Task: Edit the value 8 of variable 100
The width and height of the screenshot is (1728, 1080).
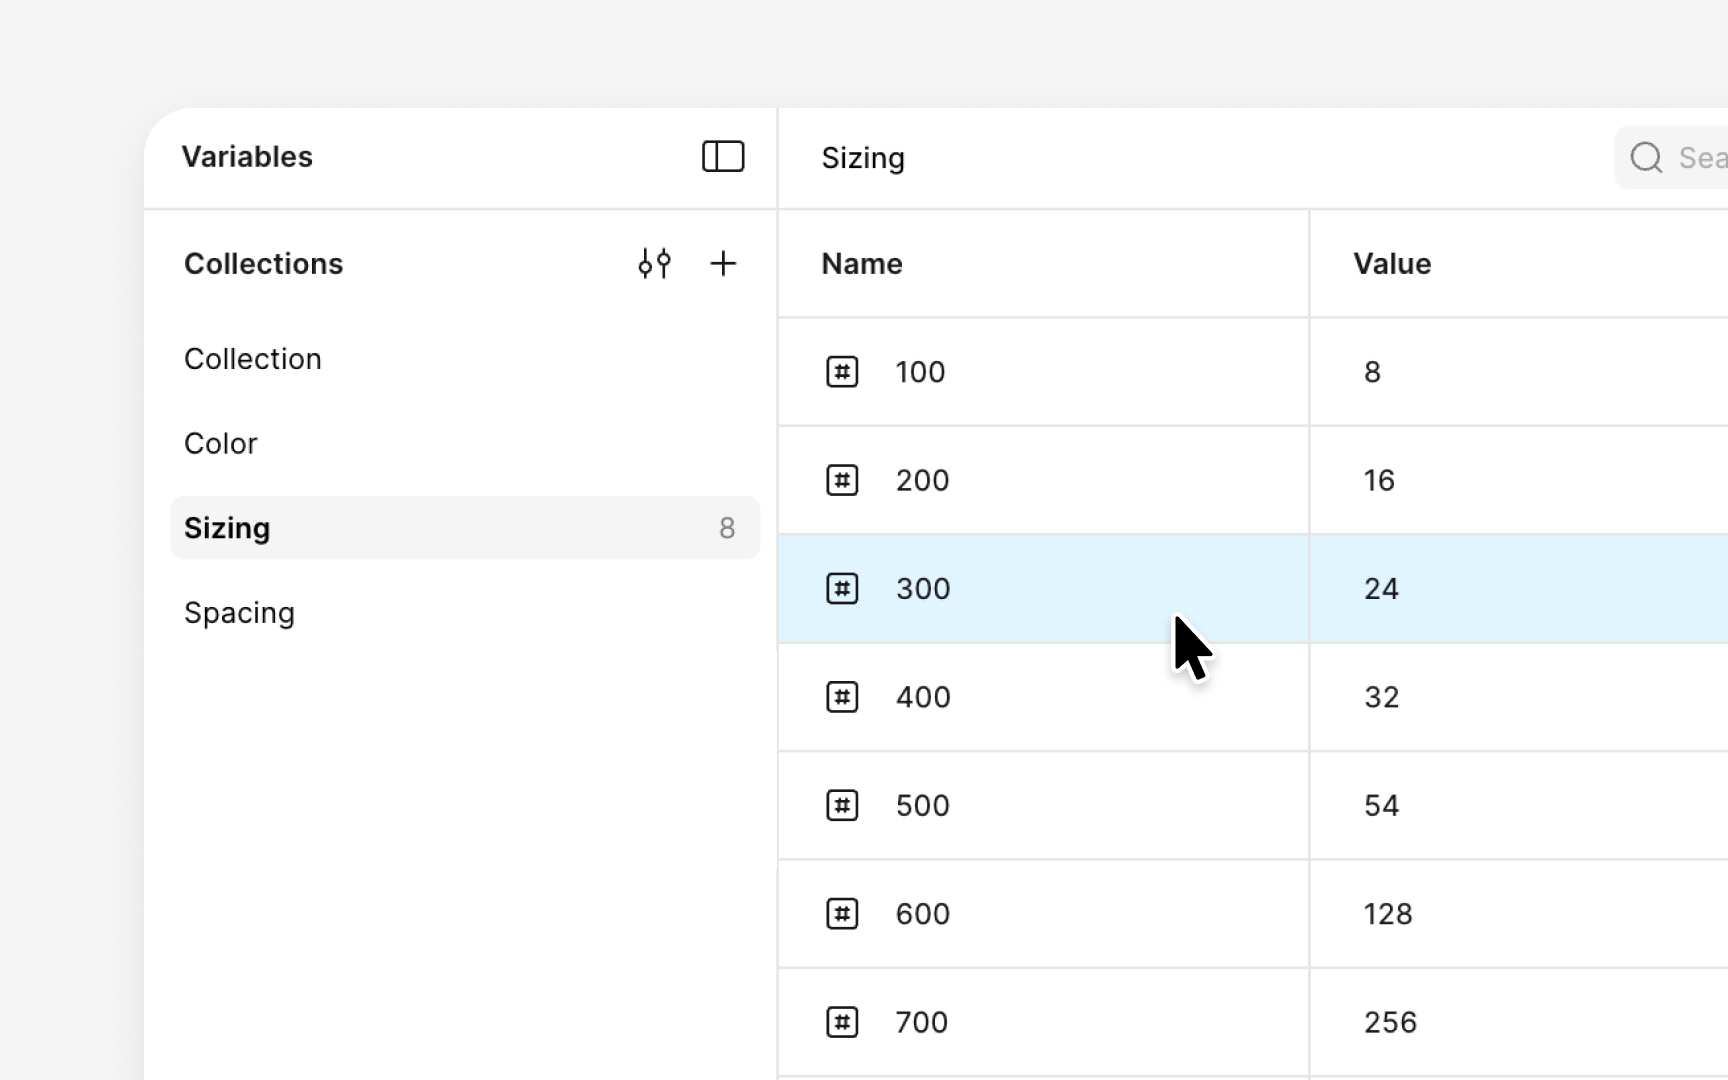Action: click(1372, 372)
